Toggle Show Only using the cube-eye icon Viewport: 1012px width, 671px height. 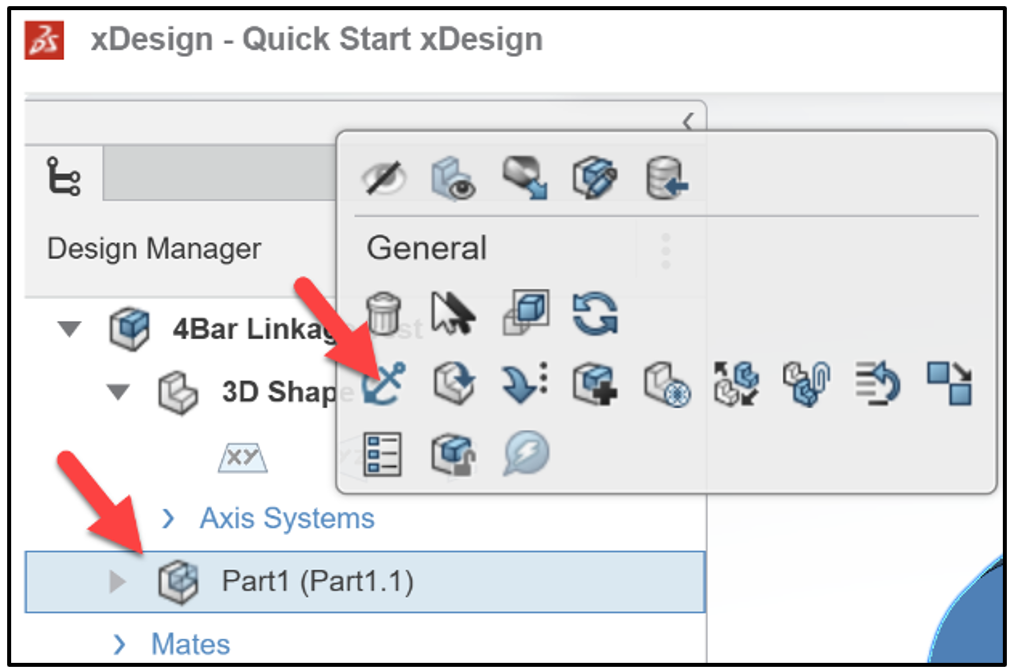[x=453, y=177]
